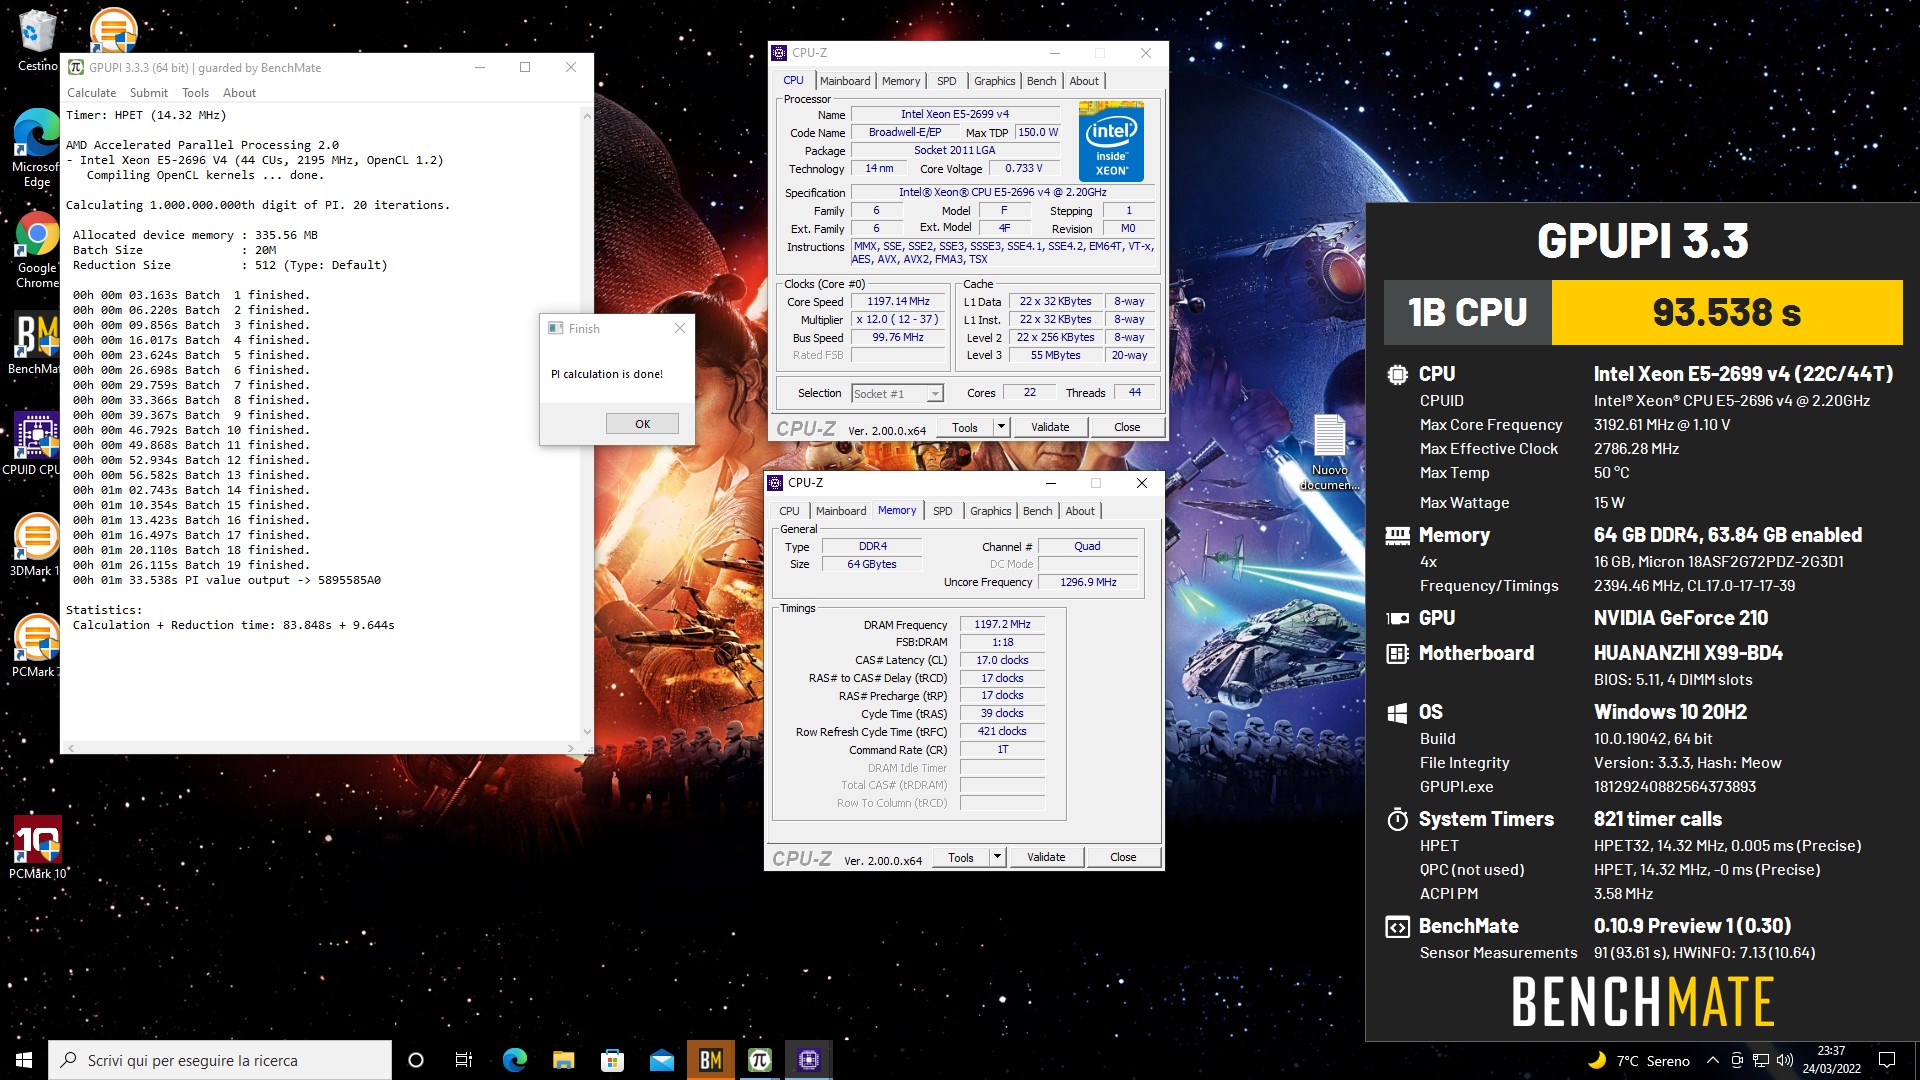The image size is (1920, 1080).
Task: Switch to GPUPI app in taskbar
Action: pyautogui.click(x=759, y=1060)
